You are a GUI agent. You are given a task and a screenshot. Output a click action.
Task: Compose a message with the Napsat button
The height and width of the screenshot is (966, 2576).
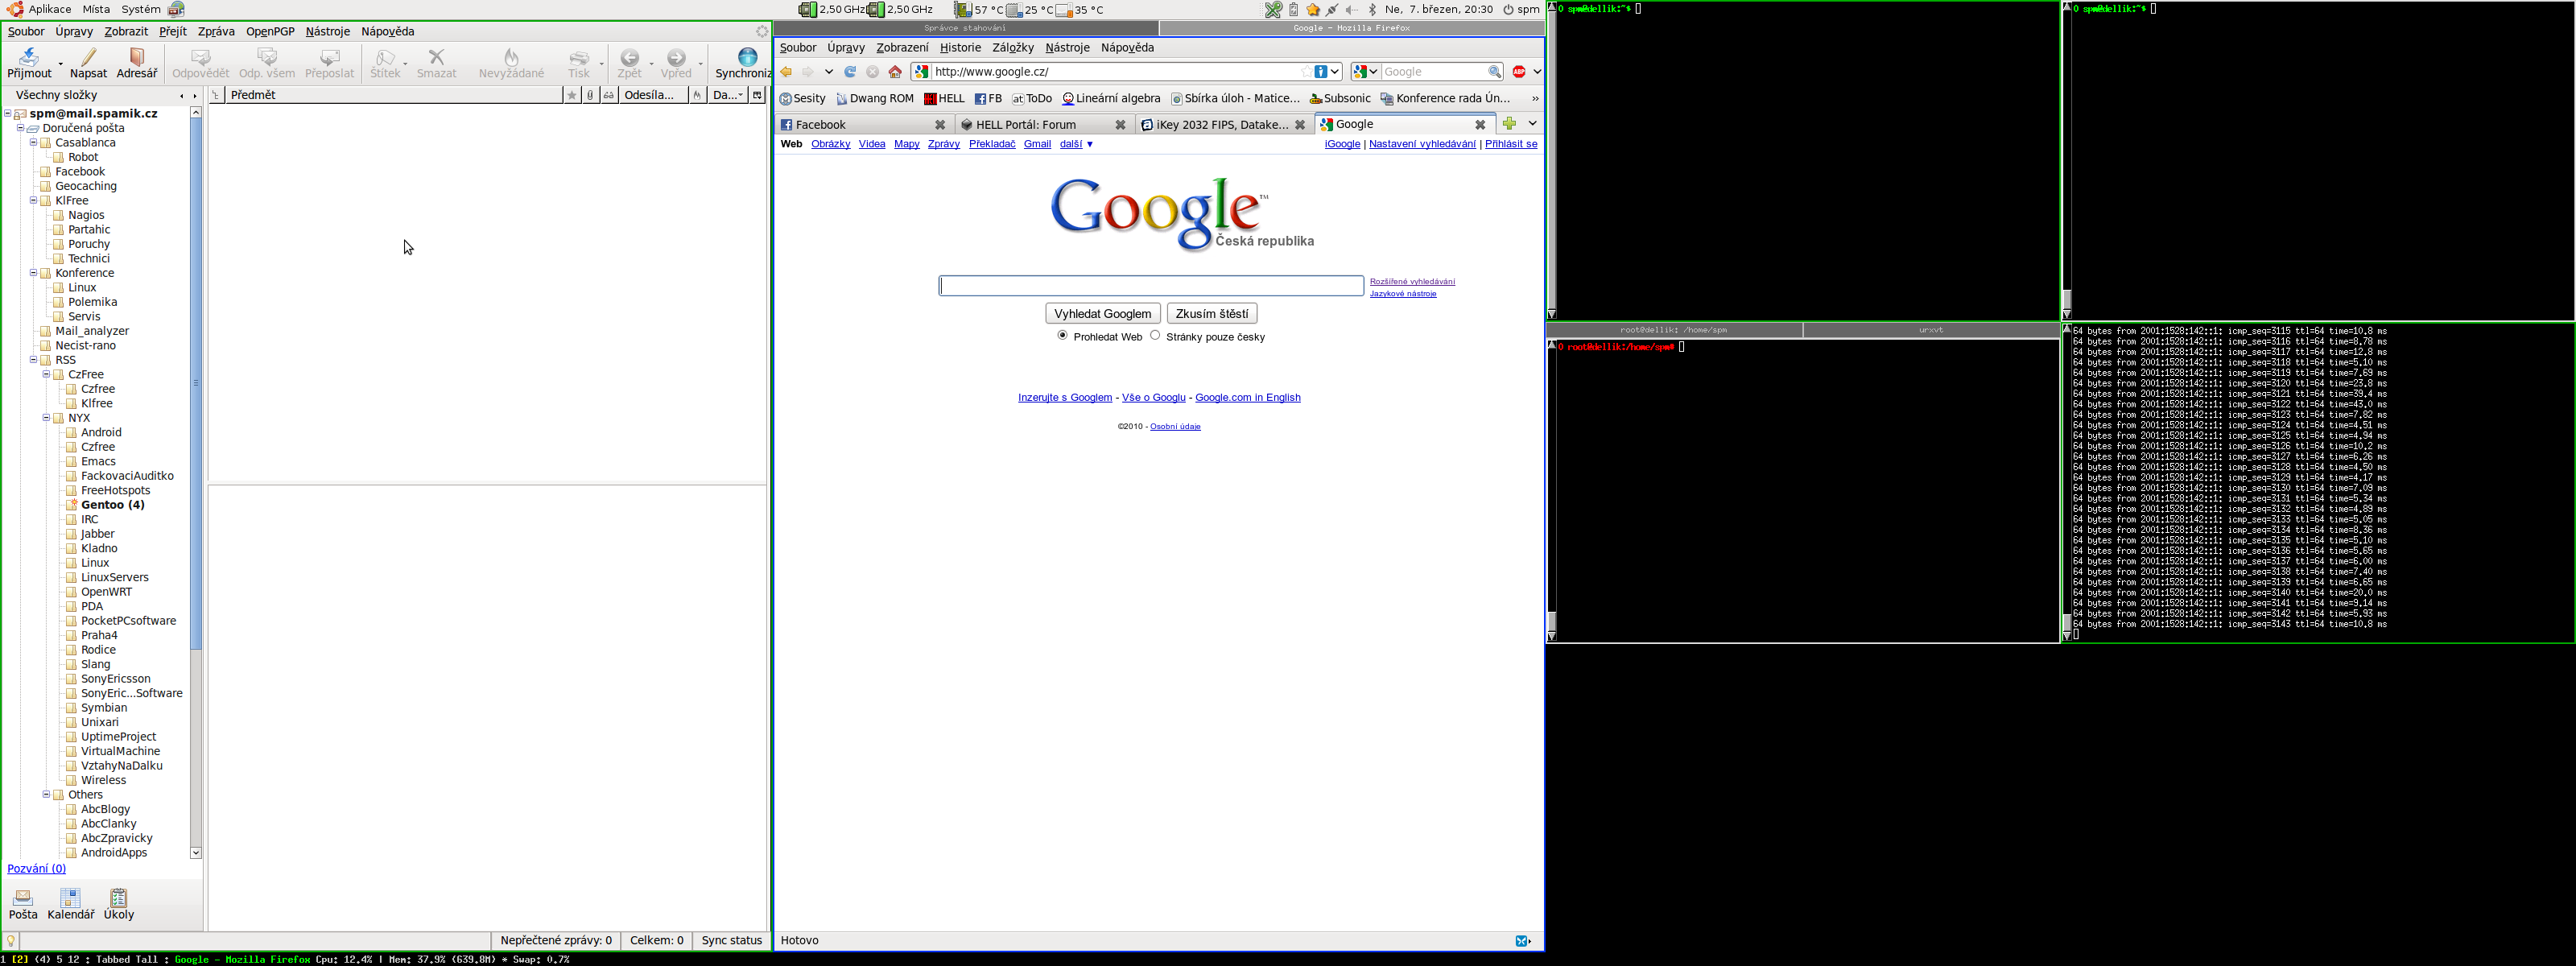(88, 63)
